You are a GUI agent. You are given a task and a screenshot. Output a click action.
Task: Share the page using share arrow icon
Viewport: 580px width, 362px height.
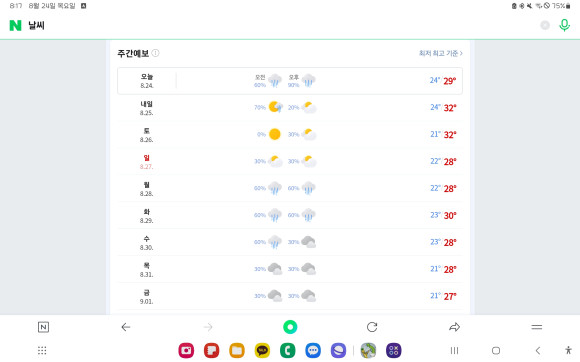coord(454,327)
